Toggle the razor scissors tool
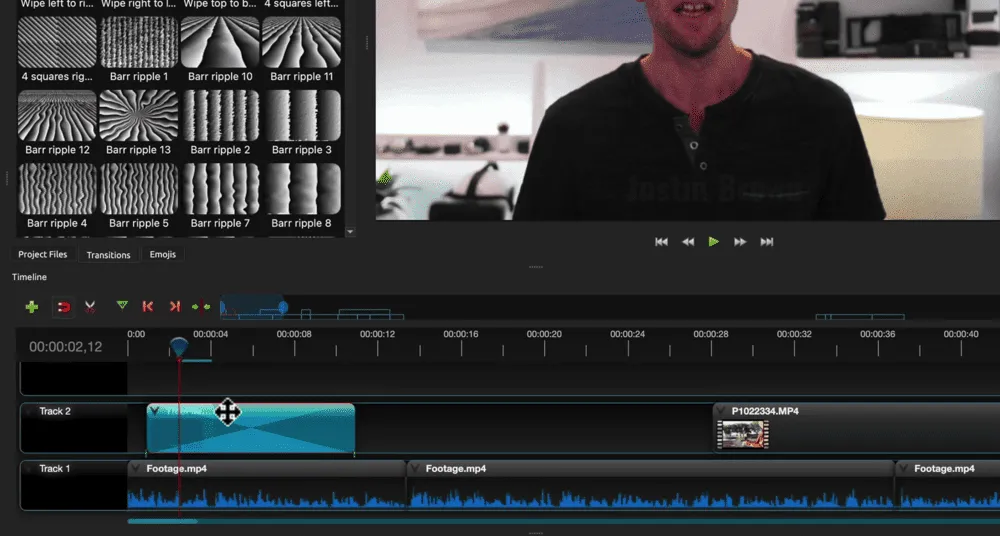 pyautogui.click(x=90, y=307)
